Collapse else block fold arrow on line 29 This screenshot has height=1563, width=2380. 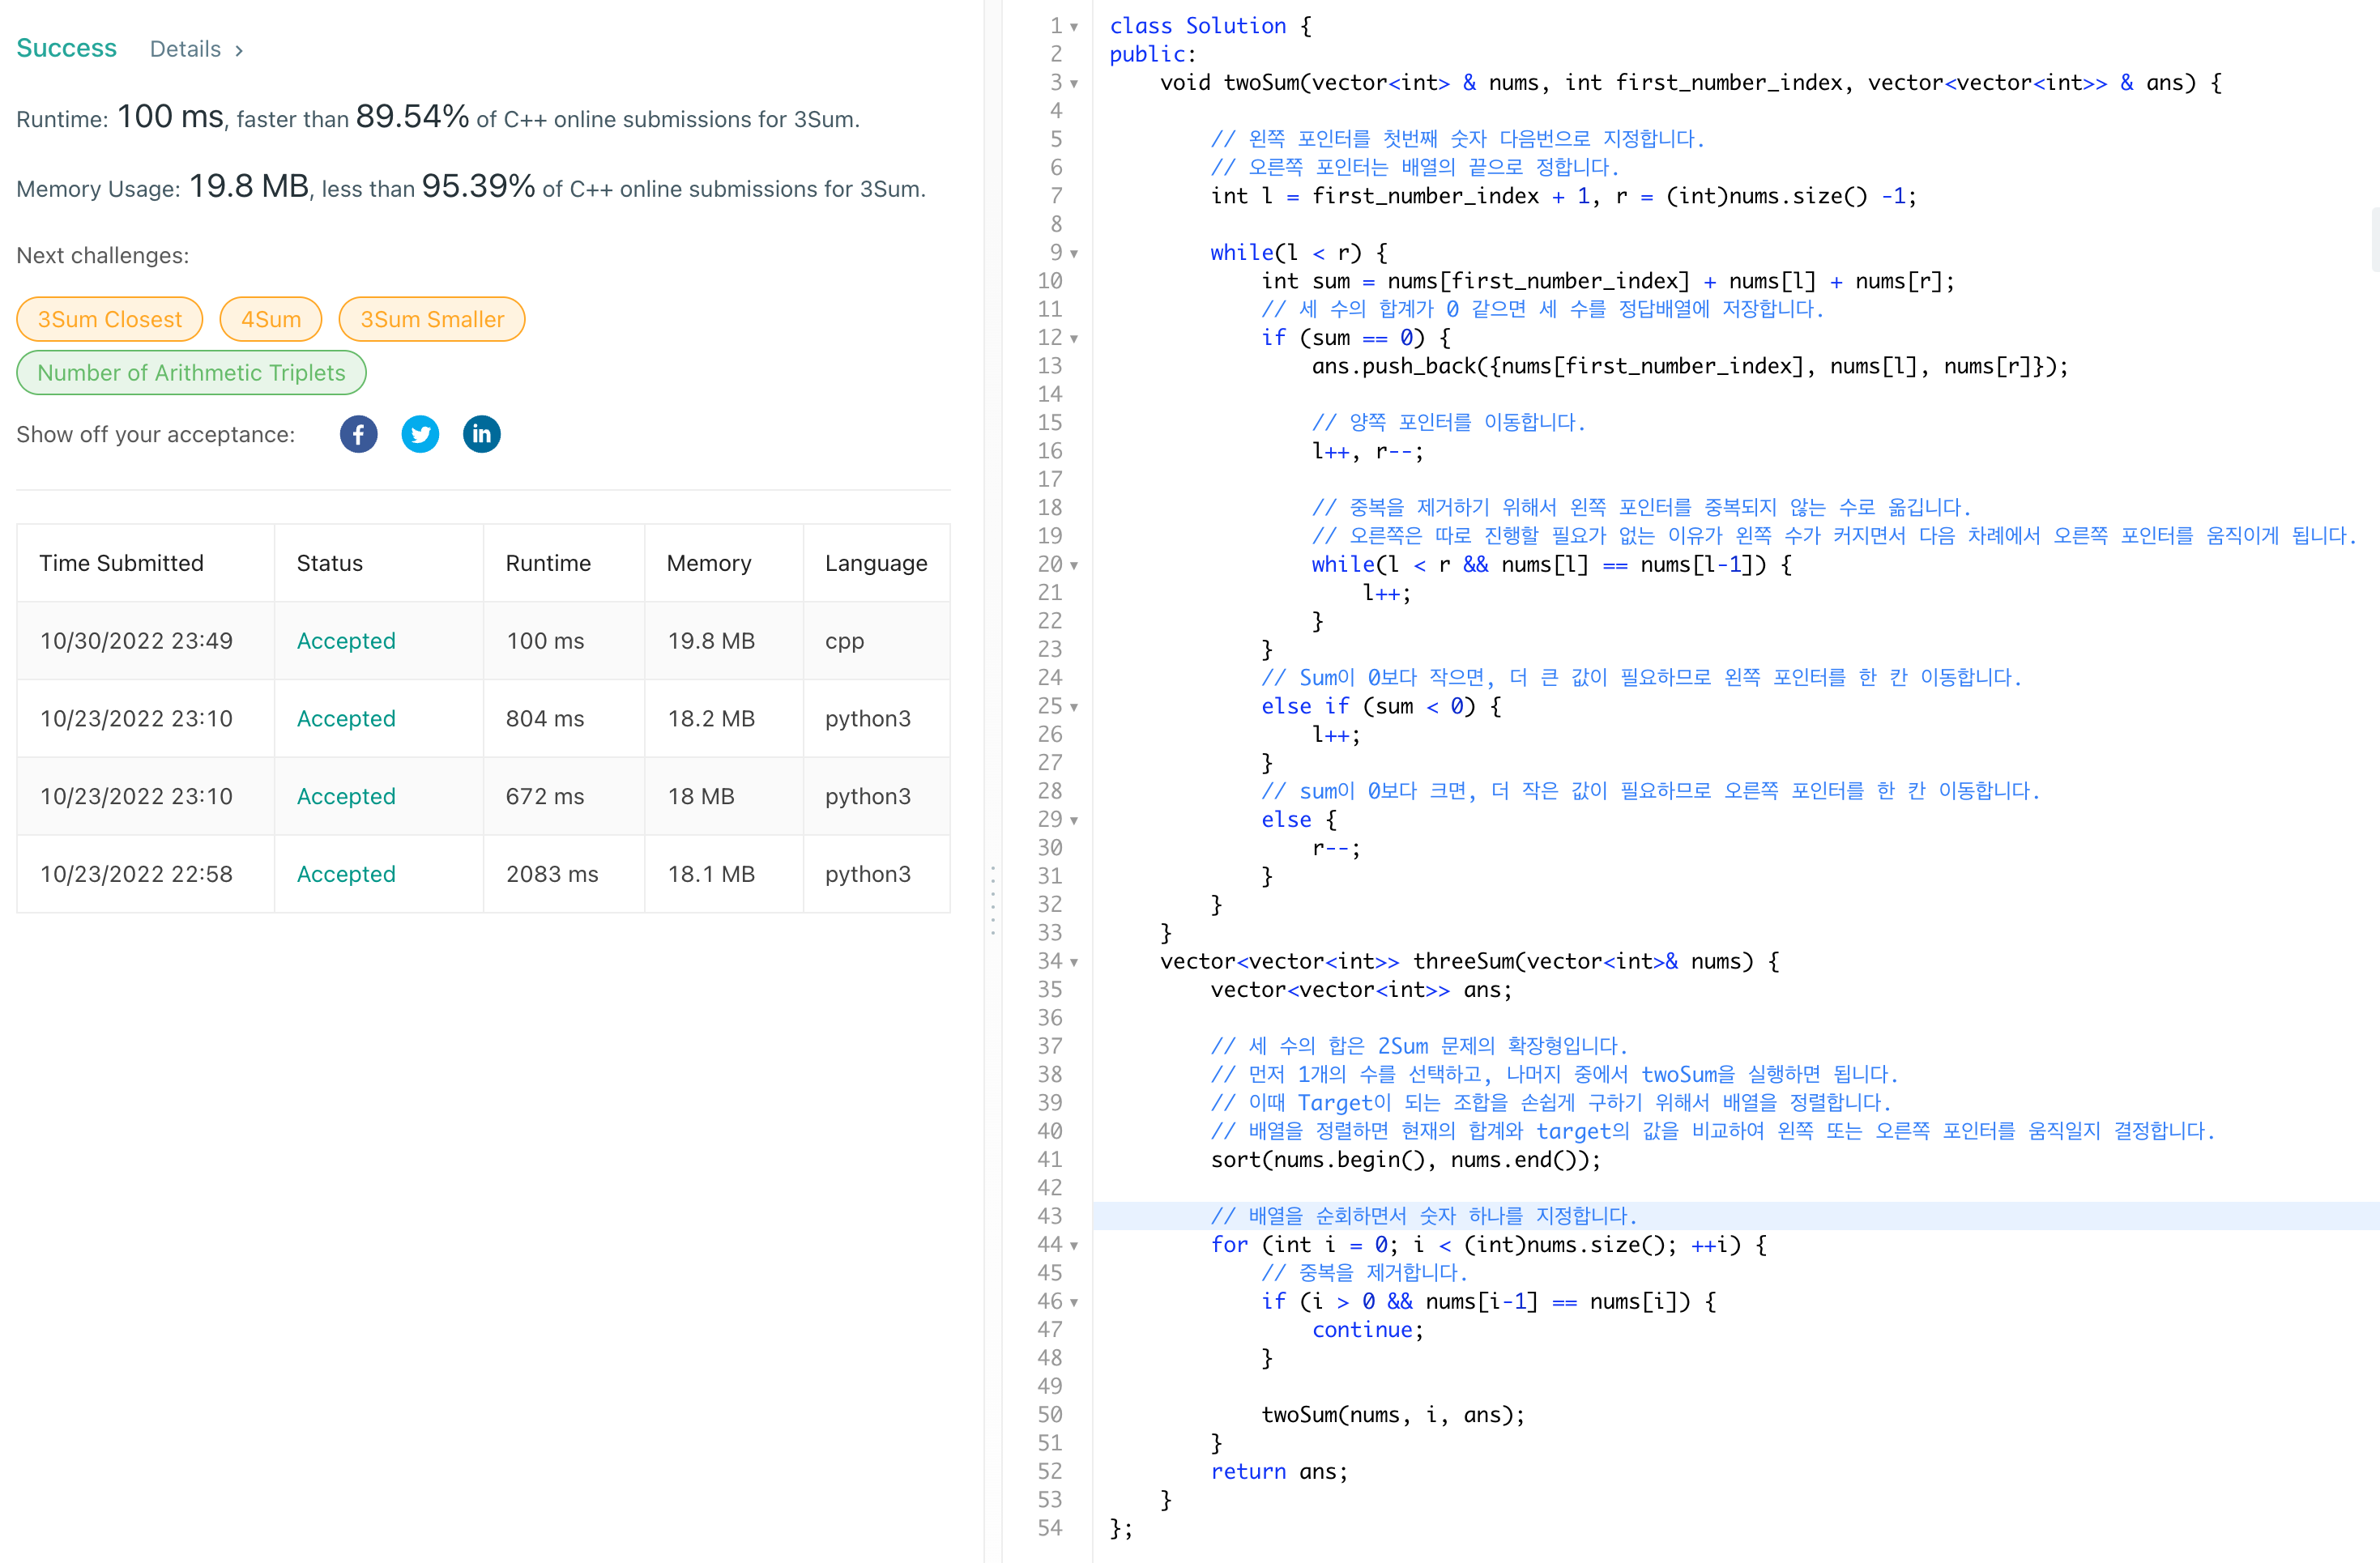click(x=1074, y=821)
